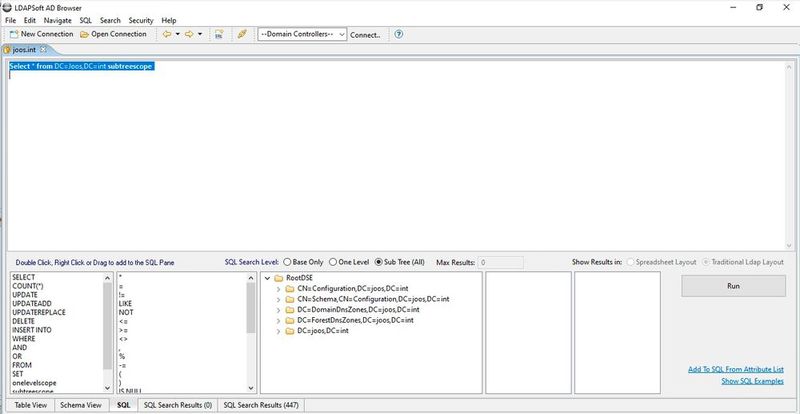The width and height of the screenshot is (800, 414).
Task: Select CN=Schema,CN=Configuration,DC=joos,DC=int tree item
Action: 373,299
